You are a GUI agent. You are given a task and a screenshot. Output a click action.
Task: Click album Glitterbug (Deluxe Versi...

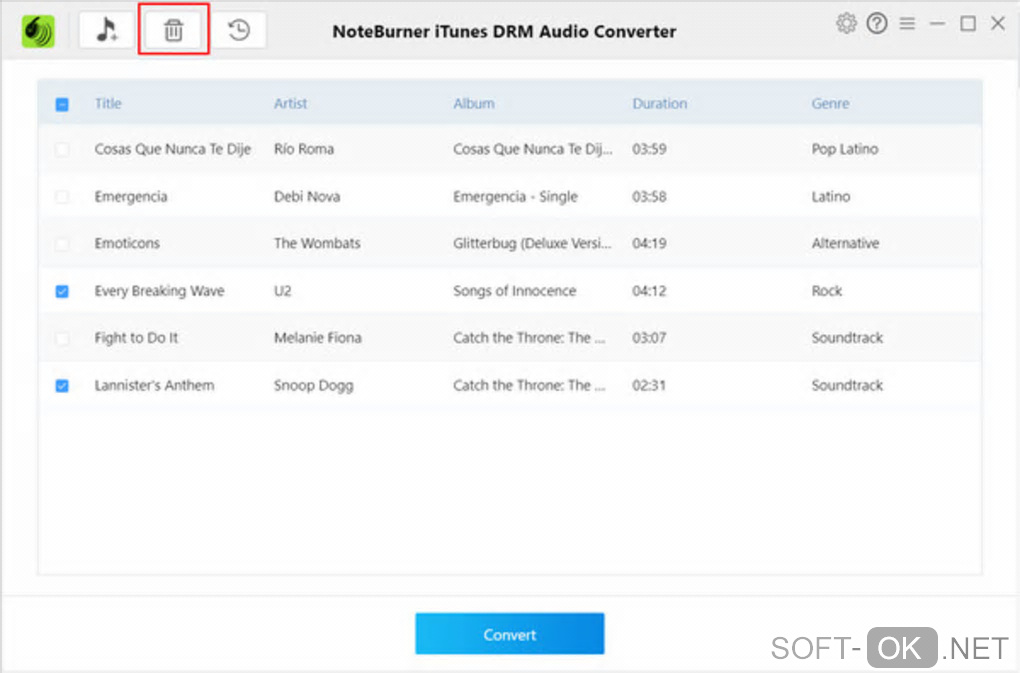(532, 243)
